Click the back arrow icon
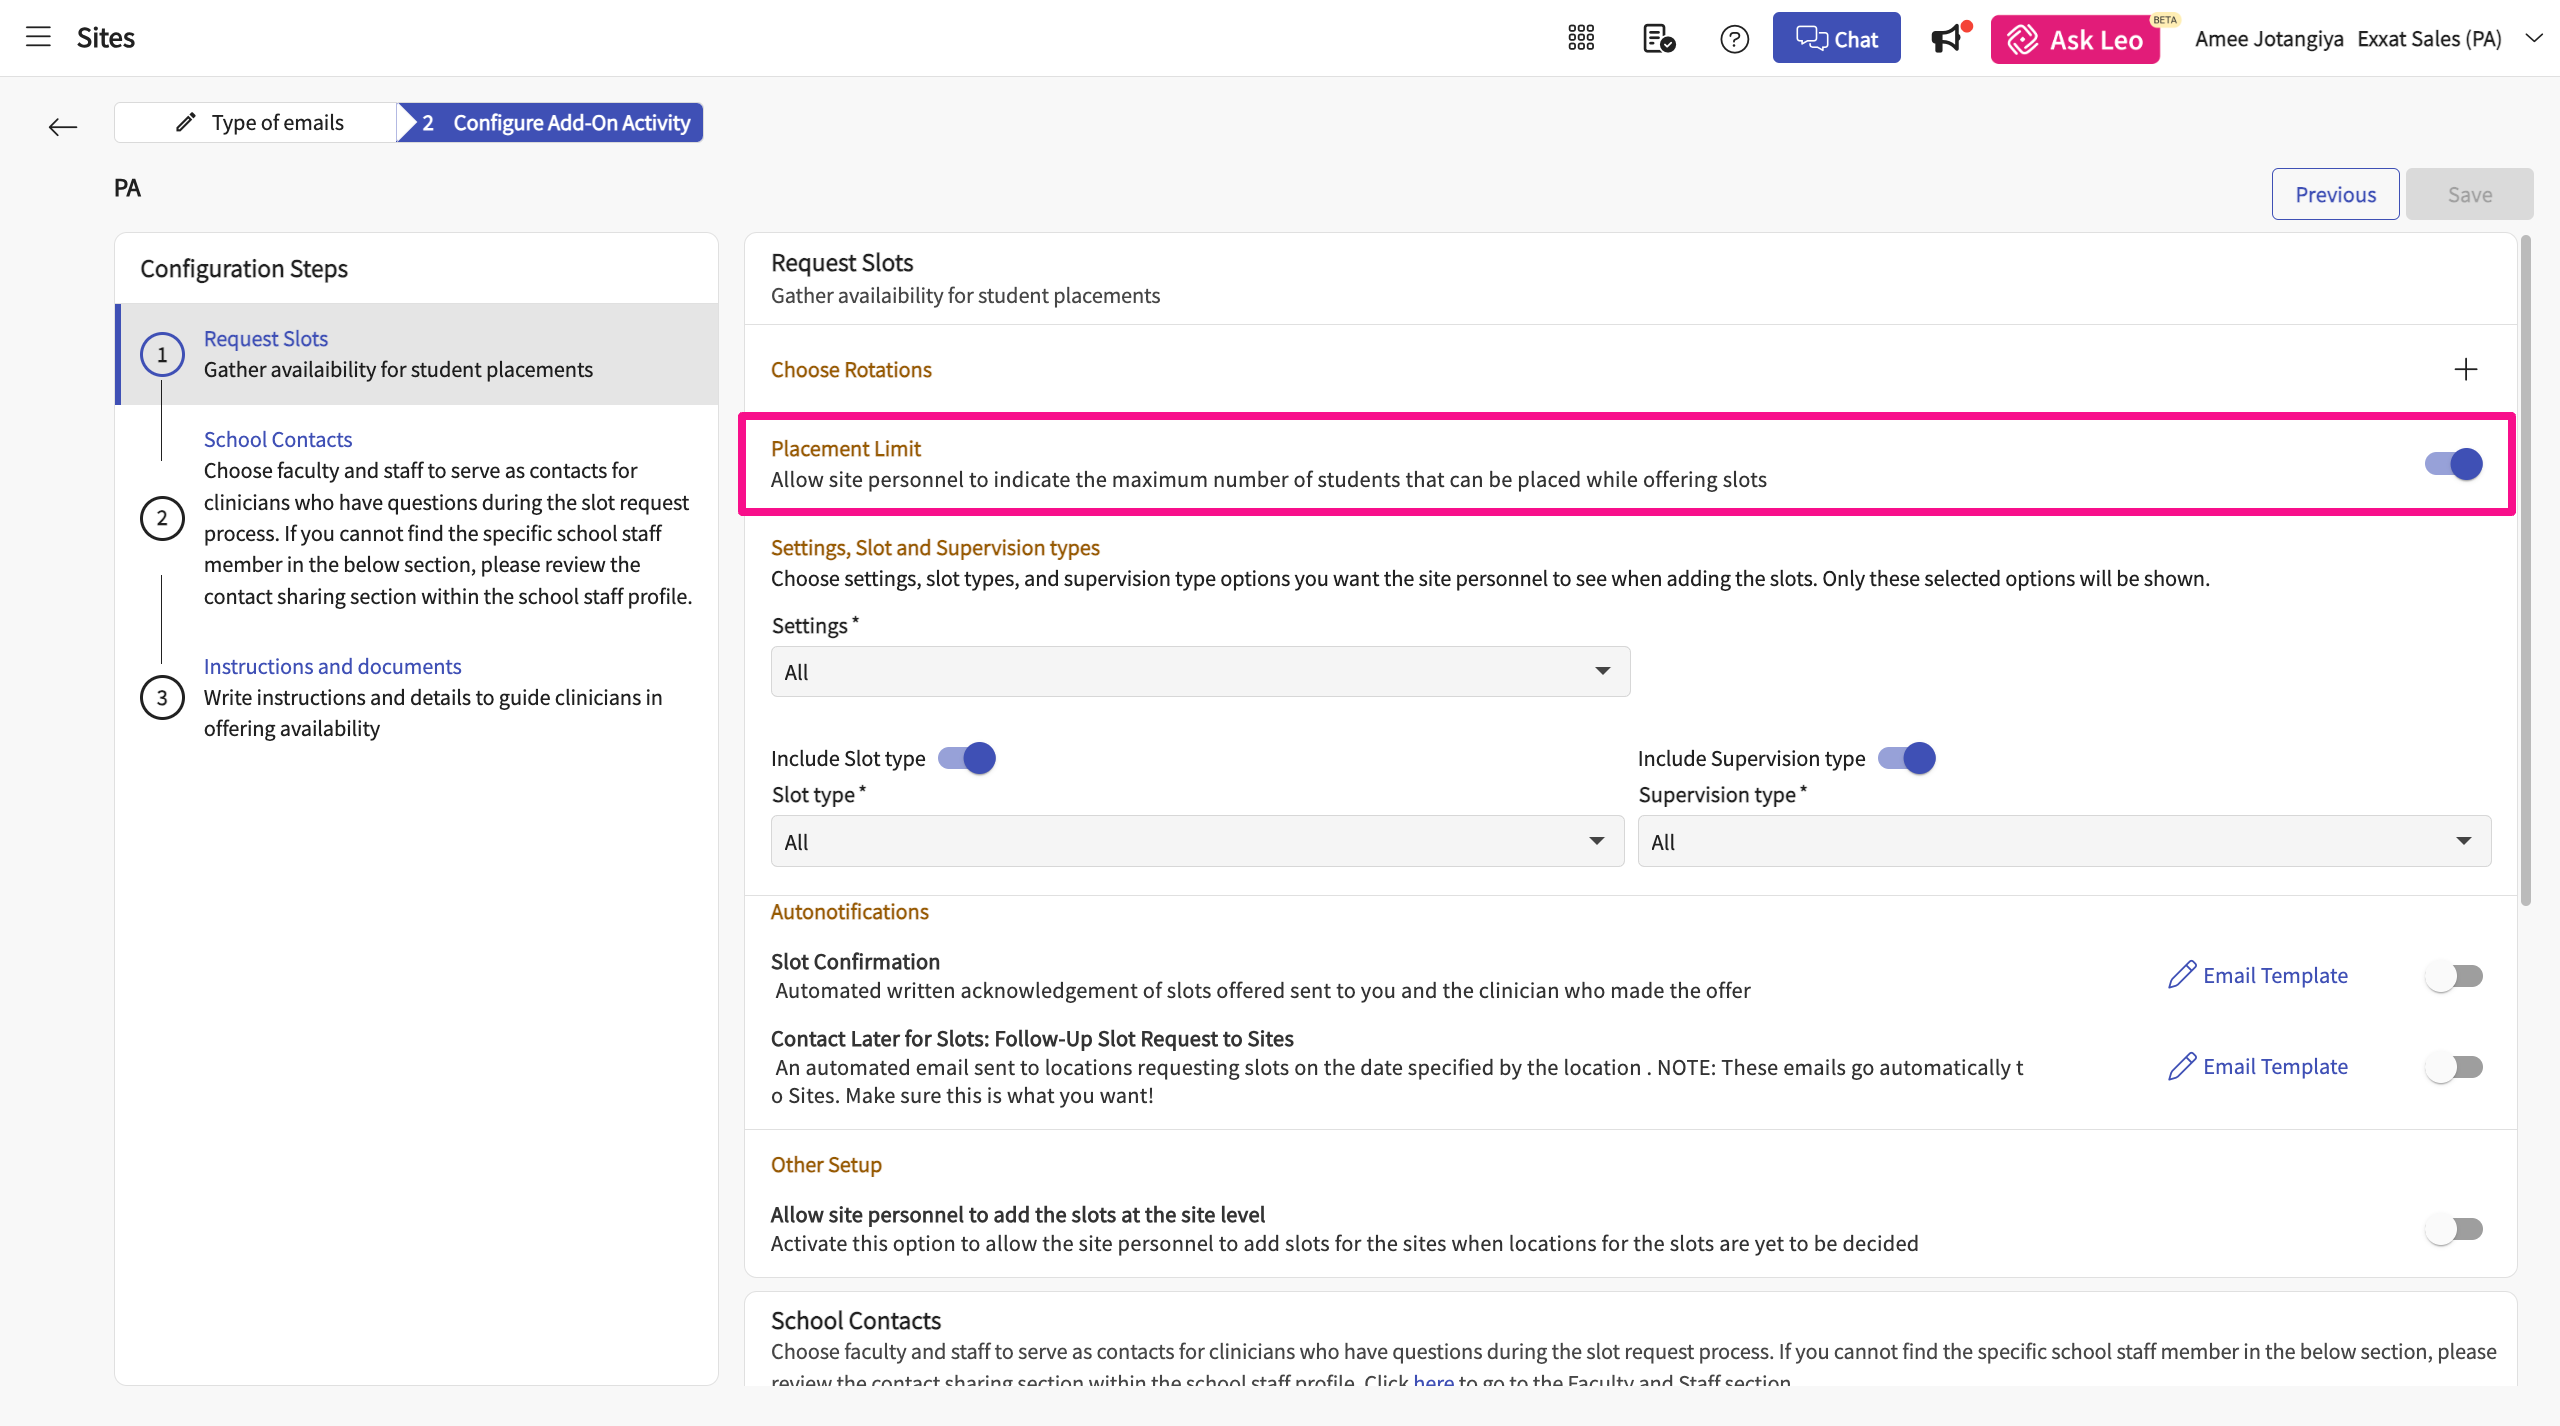Image resolution: width=2560 pixels, height=1426 pixels. point(63,127)
